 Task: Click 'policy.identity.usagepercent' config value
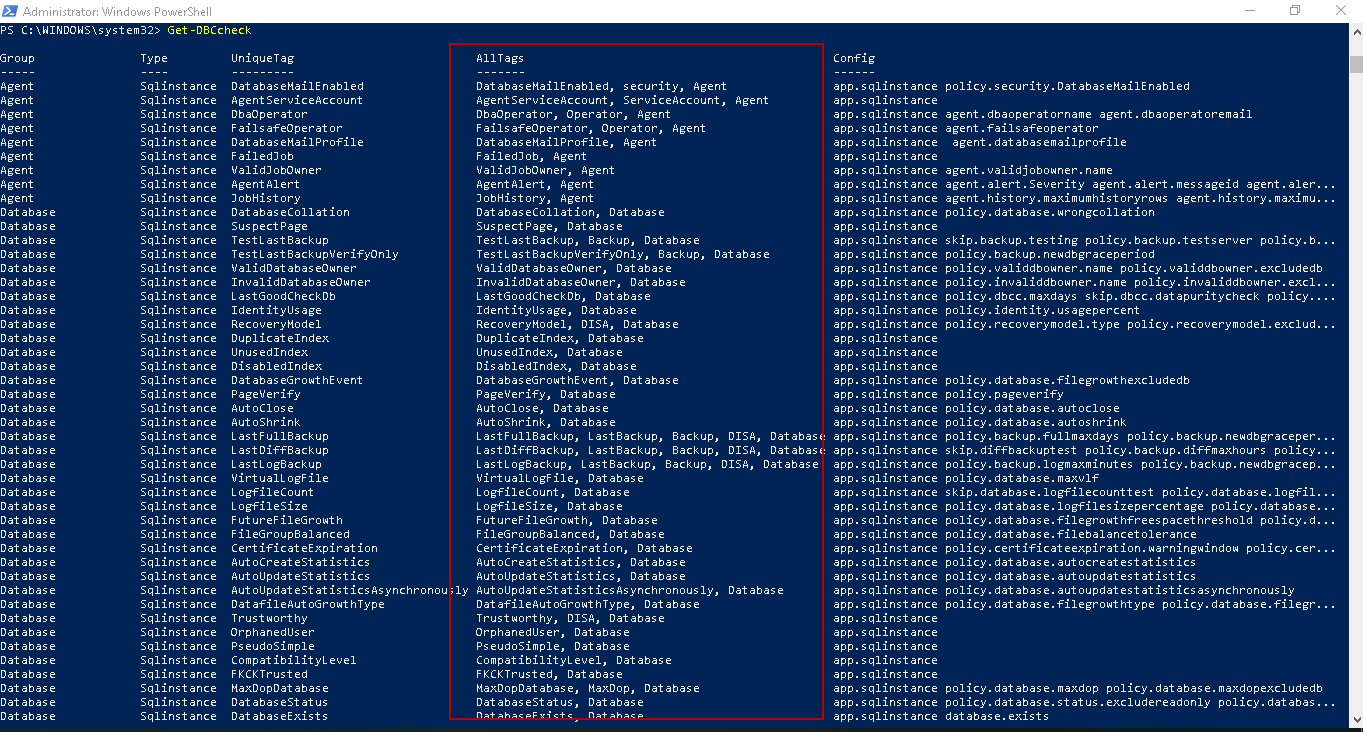1043,310
